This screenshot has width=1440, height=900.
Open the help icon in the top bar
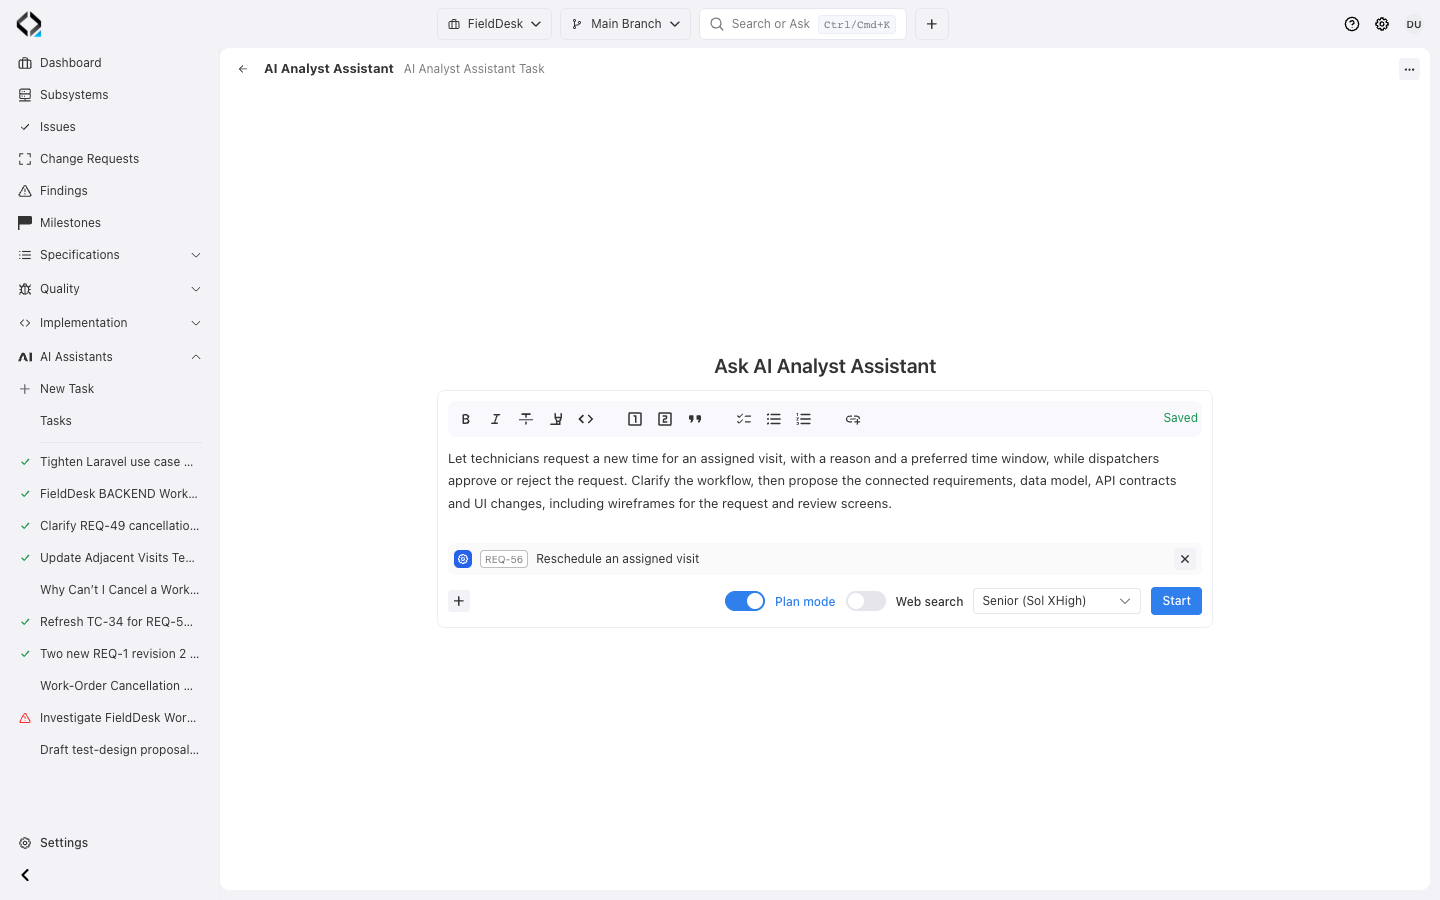[x=1352, y=24]
